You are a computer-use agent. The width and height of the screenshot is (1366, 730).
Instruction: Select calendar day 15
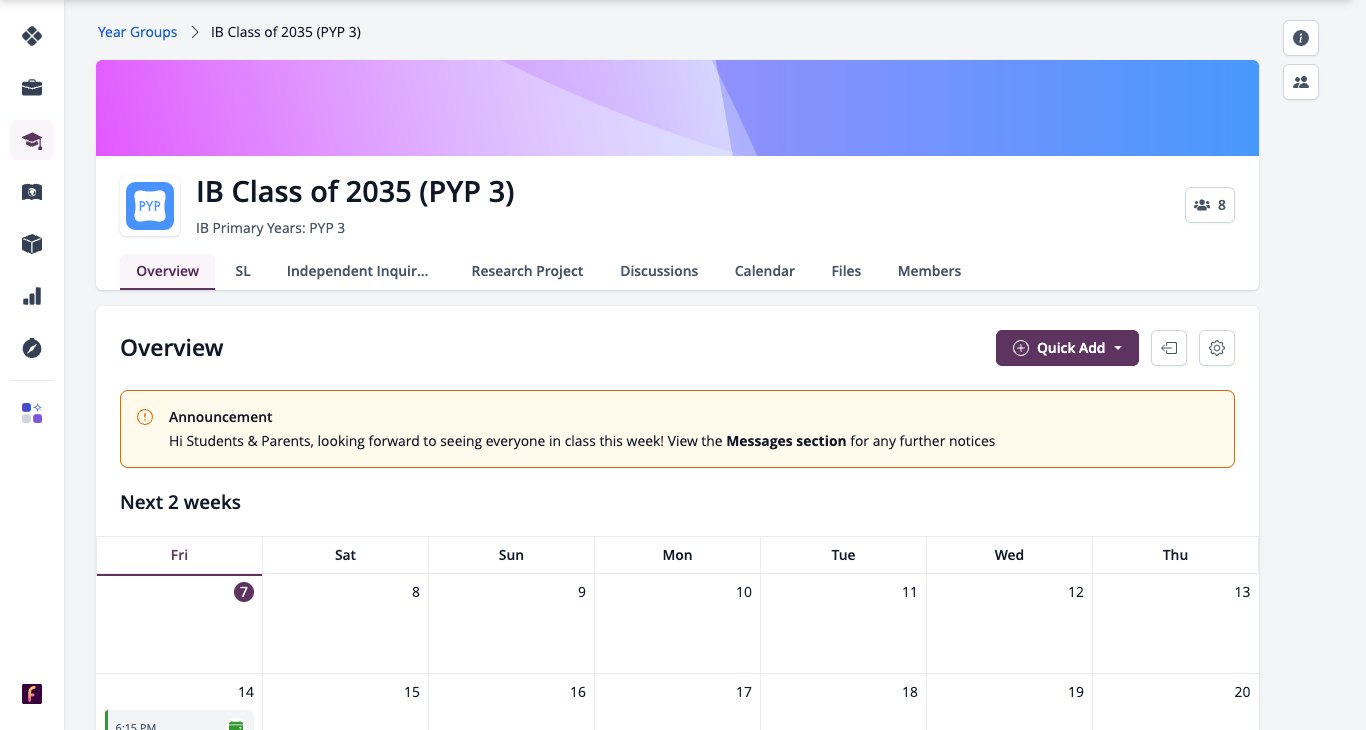pyautogui.click(x=412, y=692)
